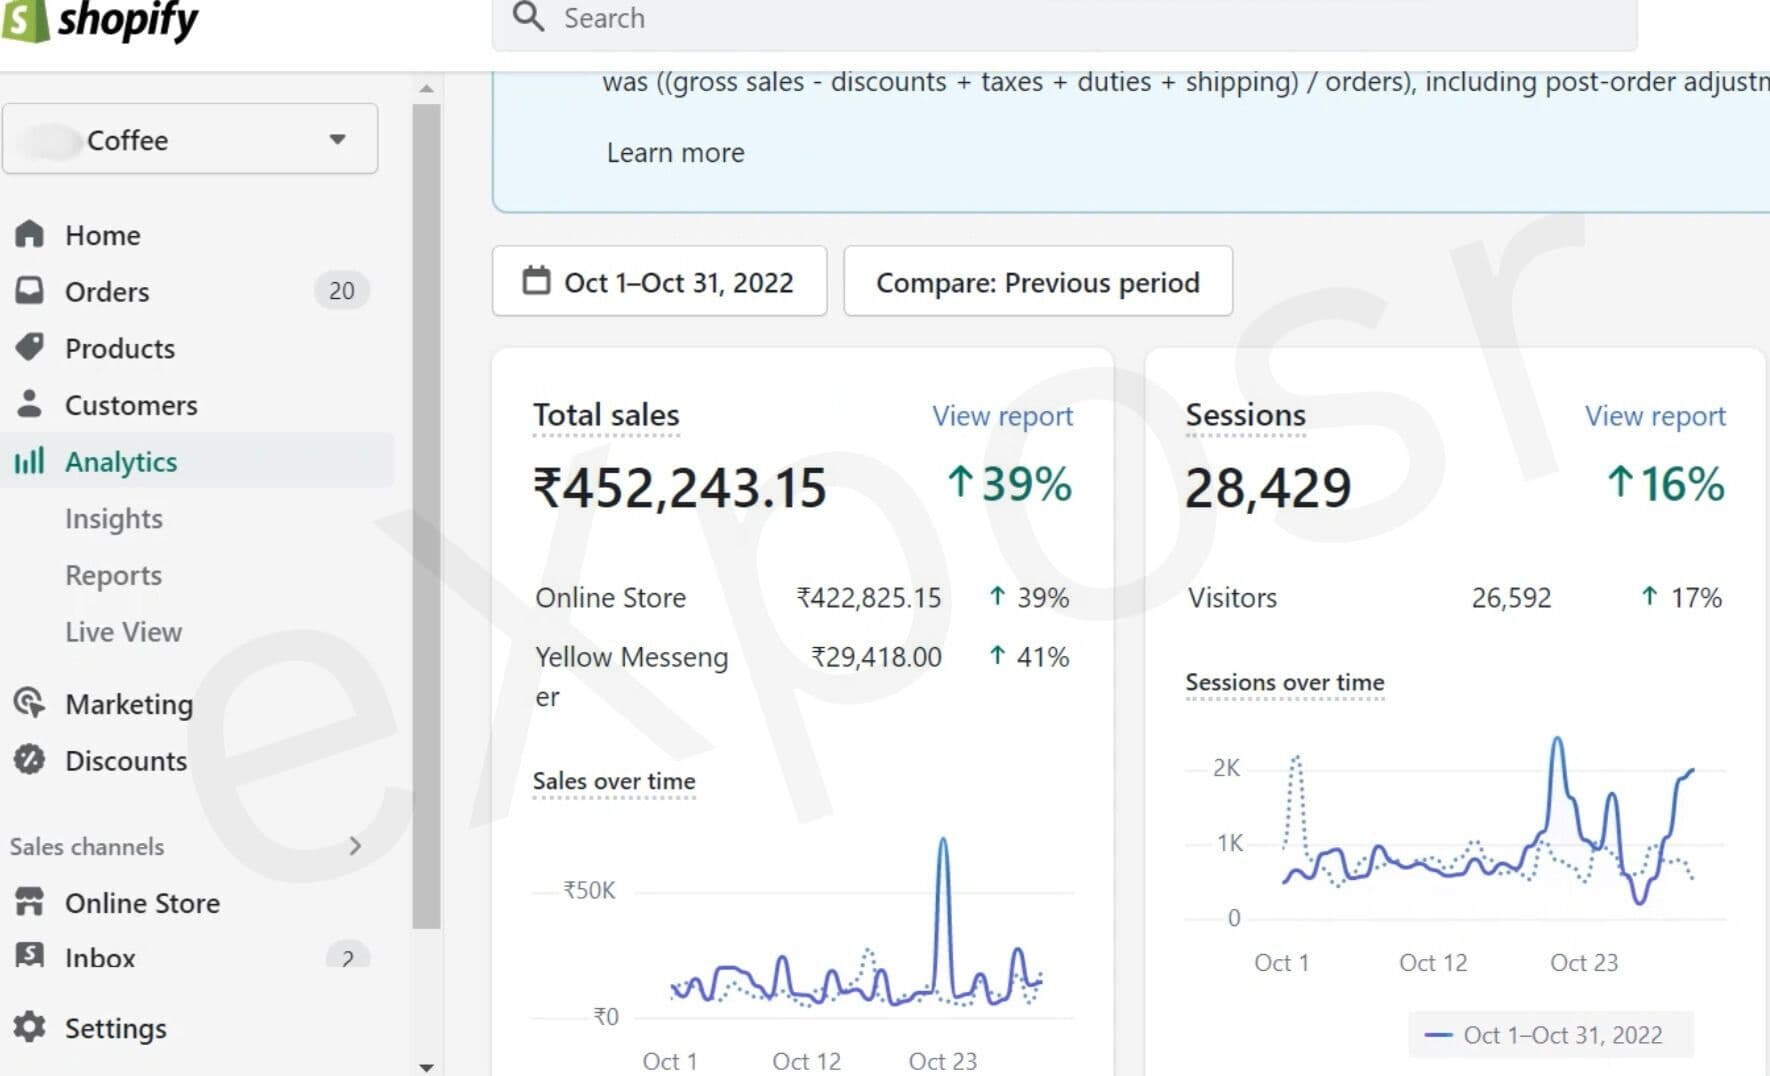Click the Customers person icon
The image size is (1770, 1076).
point(29,404)
